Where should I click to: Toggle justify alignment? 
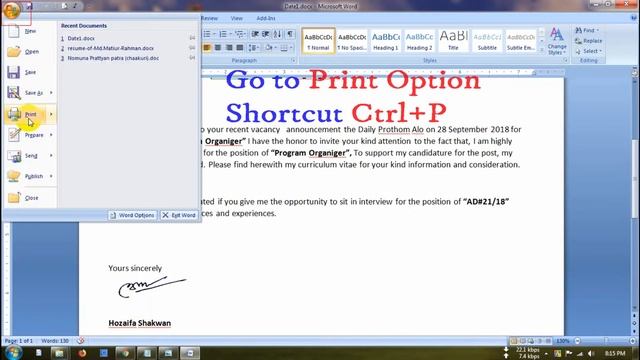click(240, 48)
